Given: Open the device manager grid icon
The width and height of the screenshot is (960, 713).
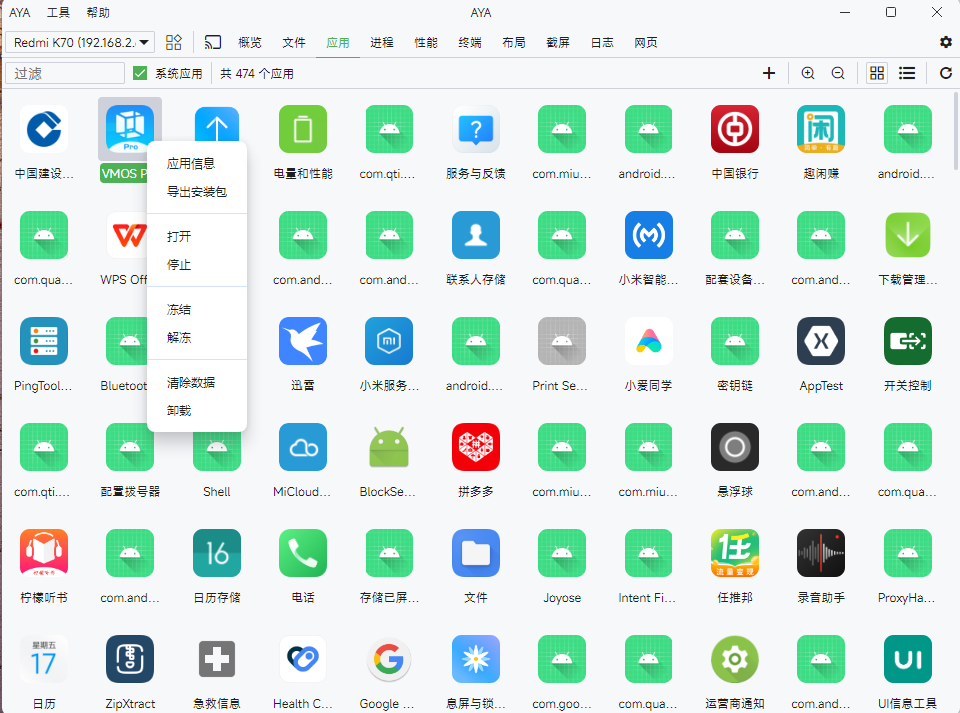Looking at the screenshot, I should (x=174, y=42).
